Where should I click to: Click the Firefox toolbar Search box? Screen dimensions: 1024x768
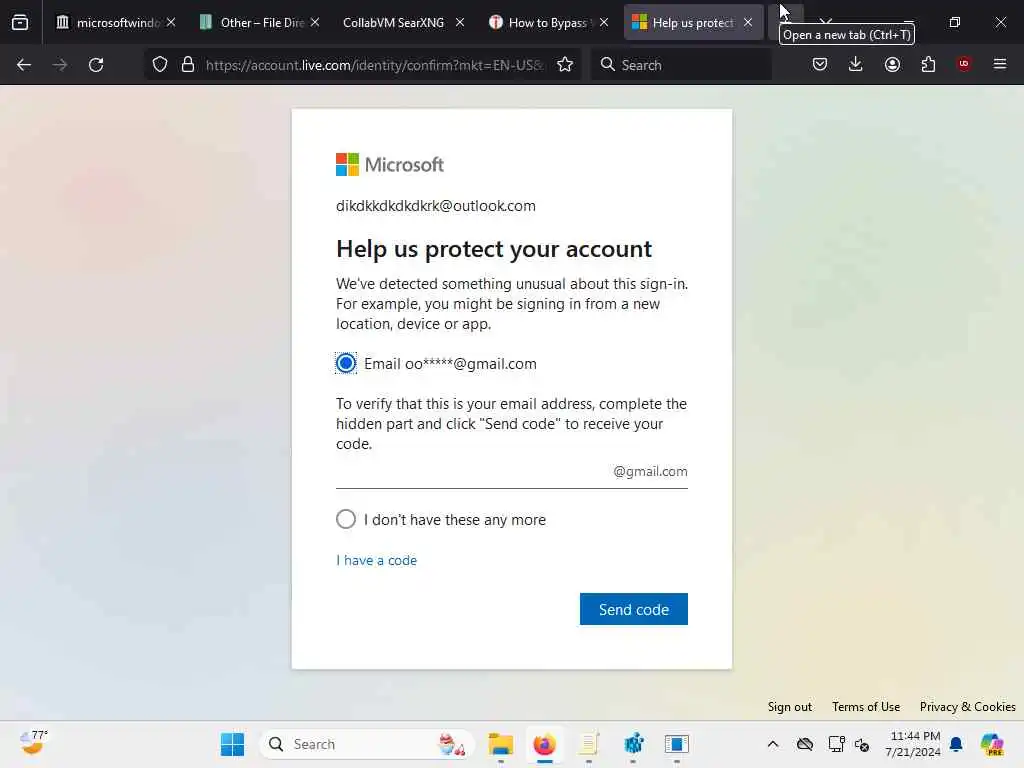pyautogui.click(x=681, y=65)
